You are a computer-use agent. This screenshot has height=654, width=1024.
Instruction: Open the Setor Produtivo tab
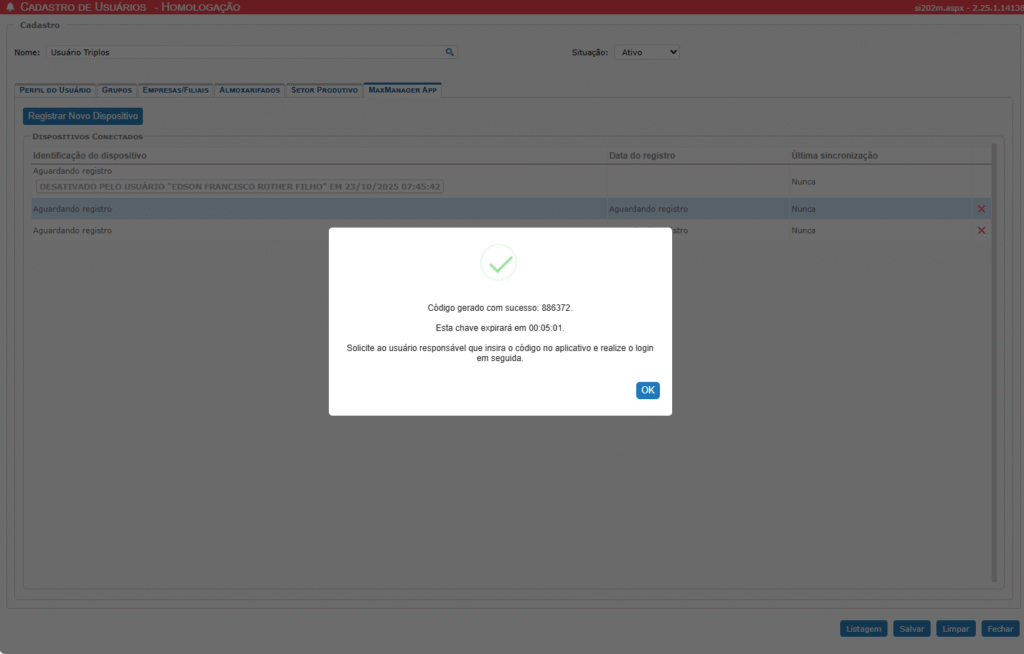tap(324, 90)
